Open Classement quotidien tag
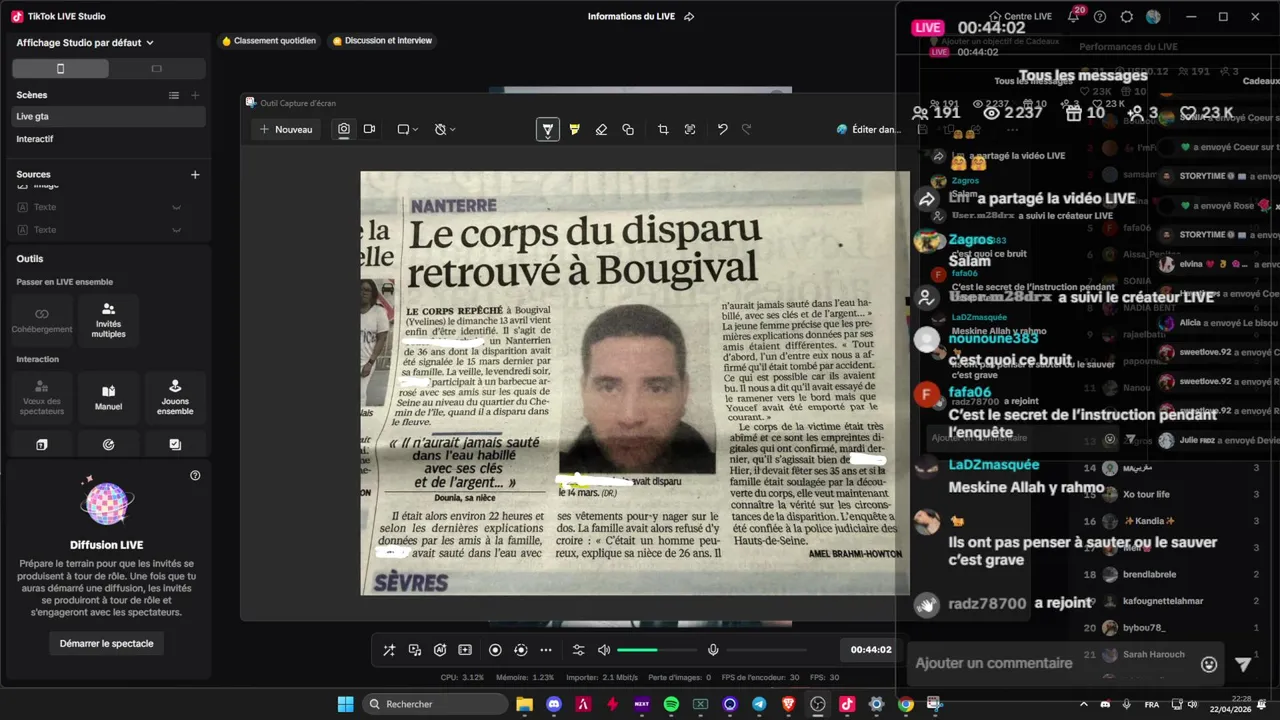The image size is (1280, 720). tap(269, 41)
